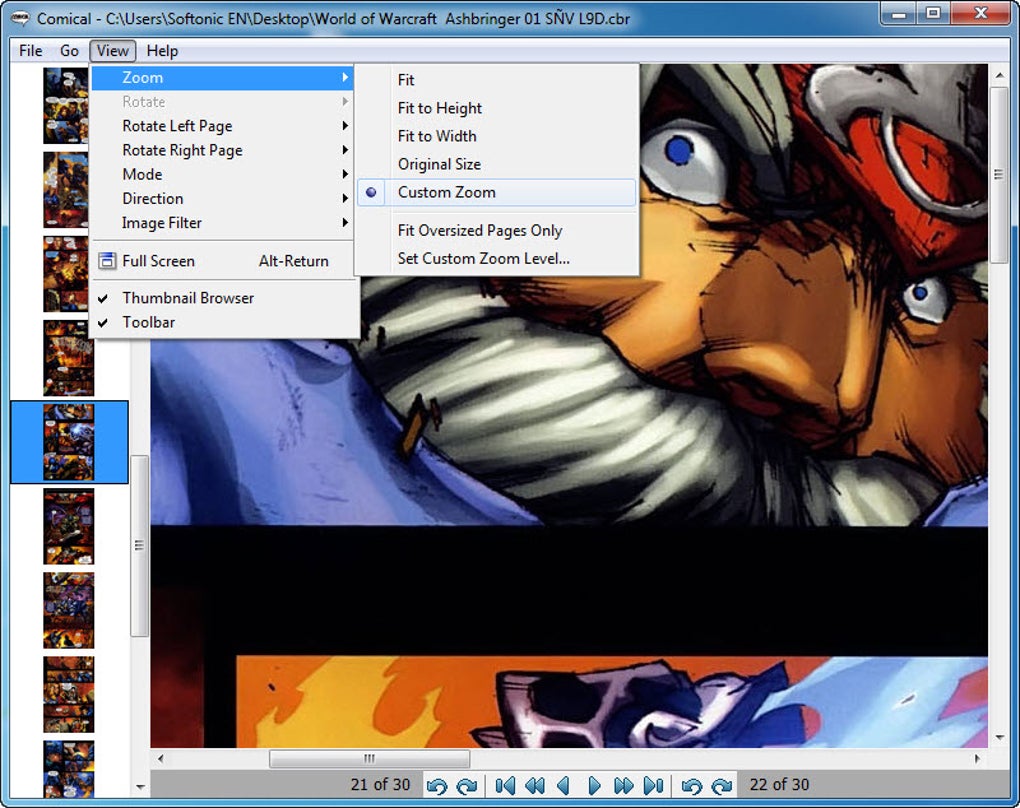Click the '22 of 30' page indicator
This screenshot has width=1020, height=808.
779,785
